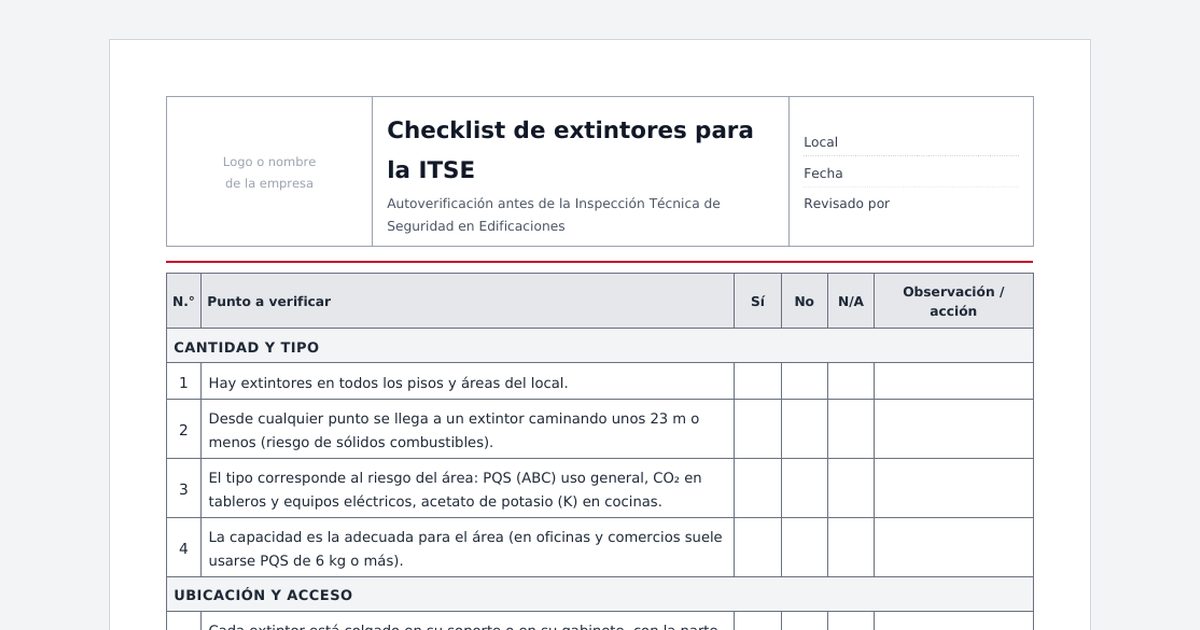
Task: Click observation cell for item 3
Action: [x=954, y=489]
